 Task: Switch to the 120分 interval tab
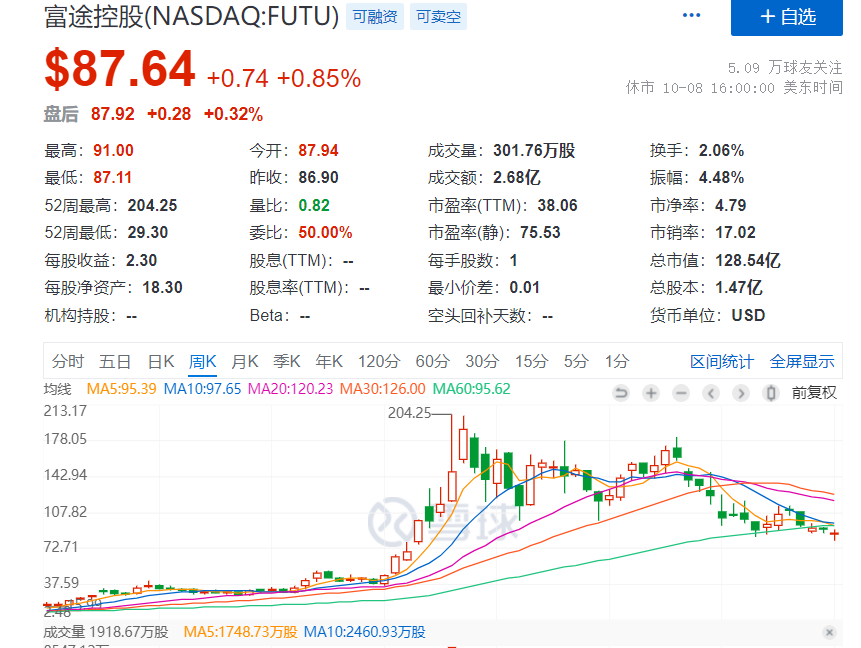tap(379, 361)
